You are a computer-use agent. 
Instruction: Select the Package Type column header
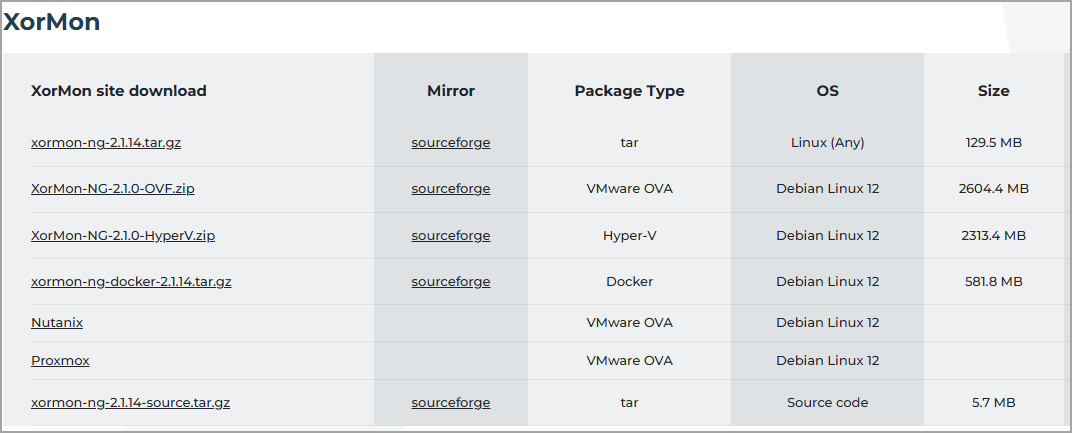point(629,91)
